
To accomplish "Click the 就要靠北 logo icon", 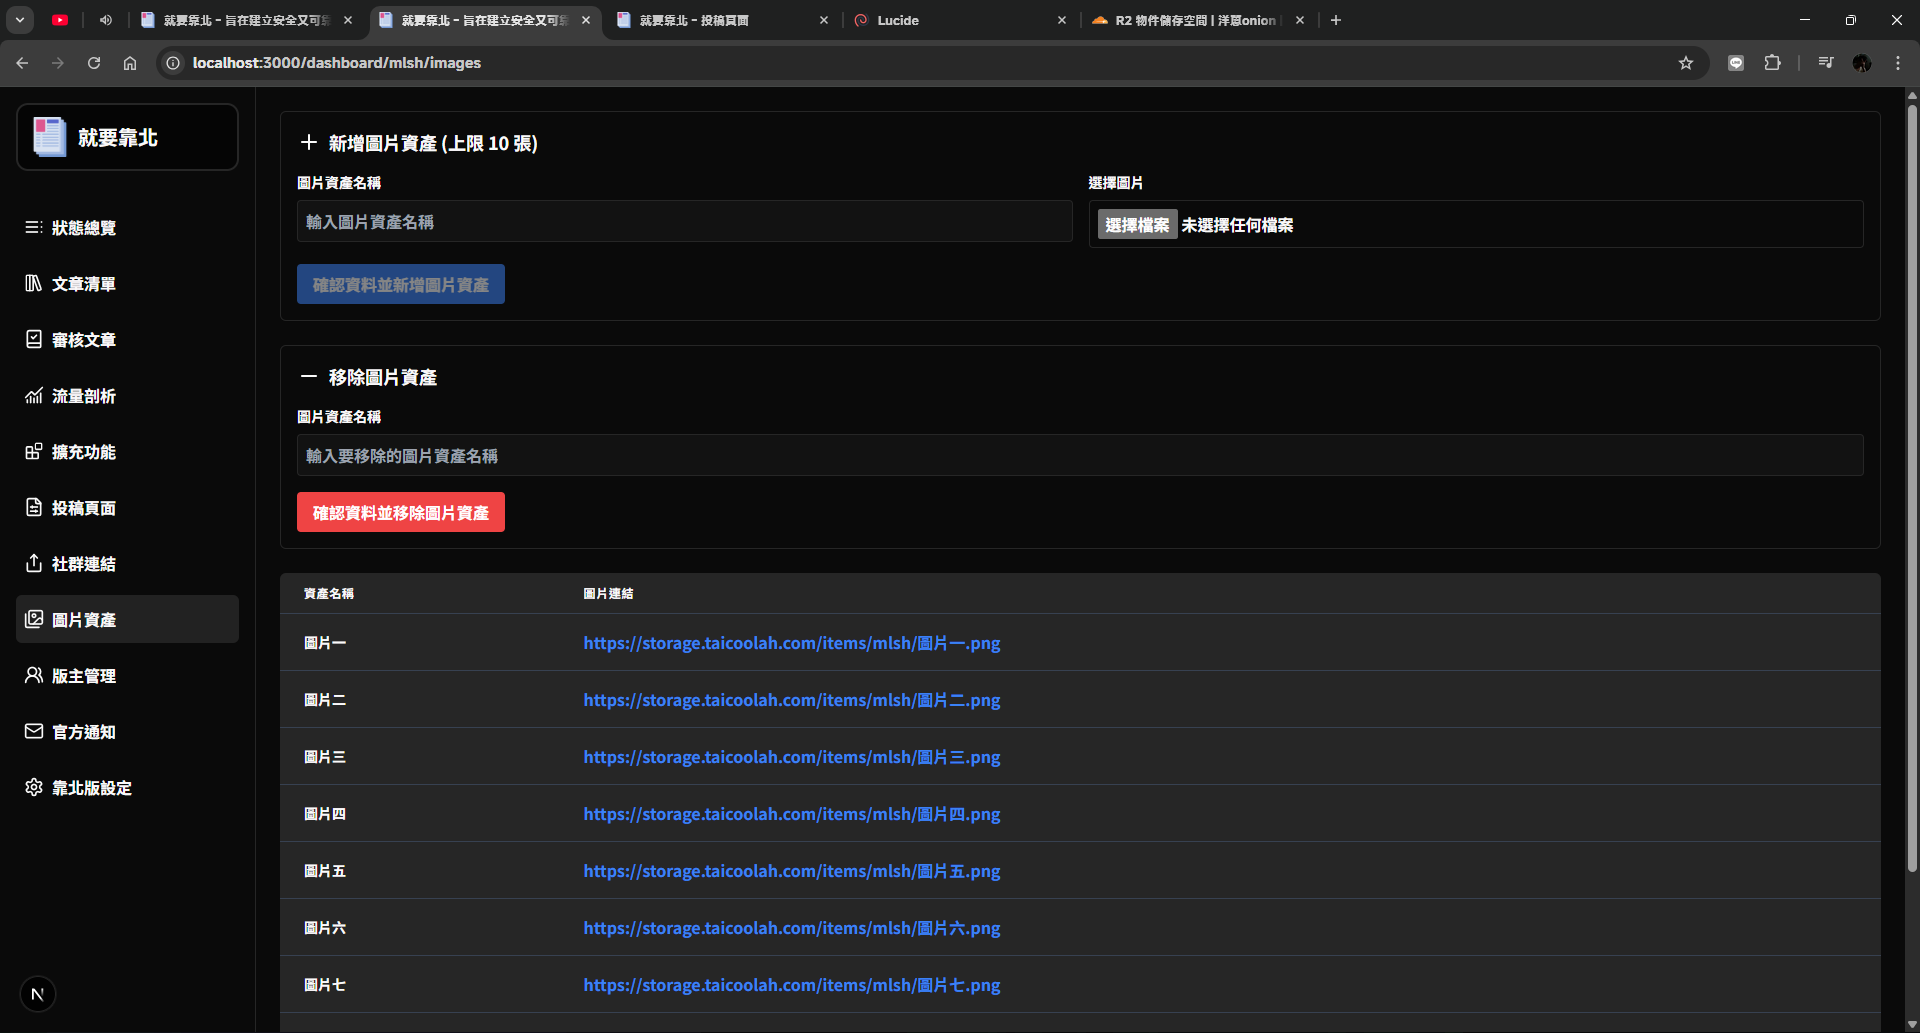I will (49, 137).
